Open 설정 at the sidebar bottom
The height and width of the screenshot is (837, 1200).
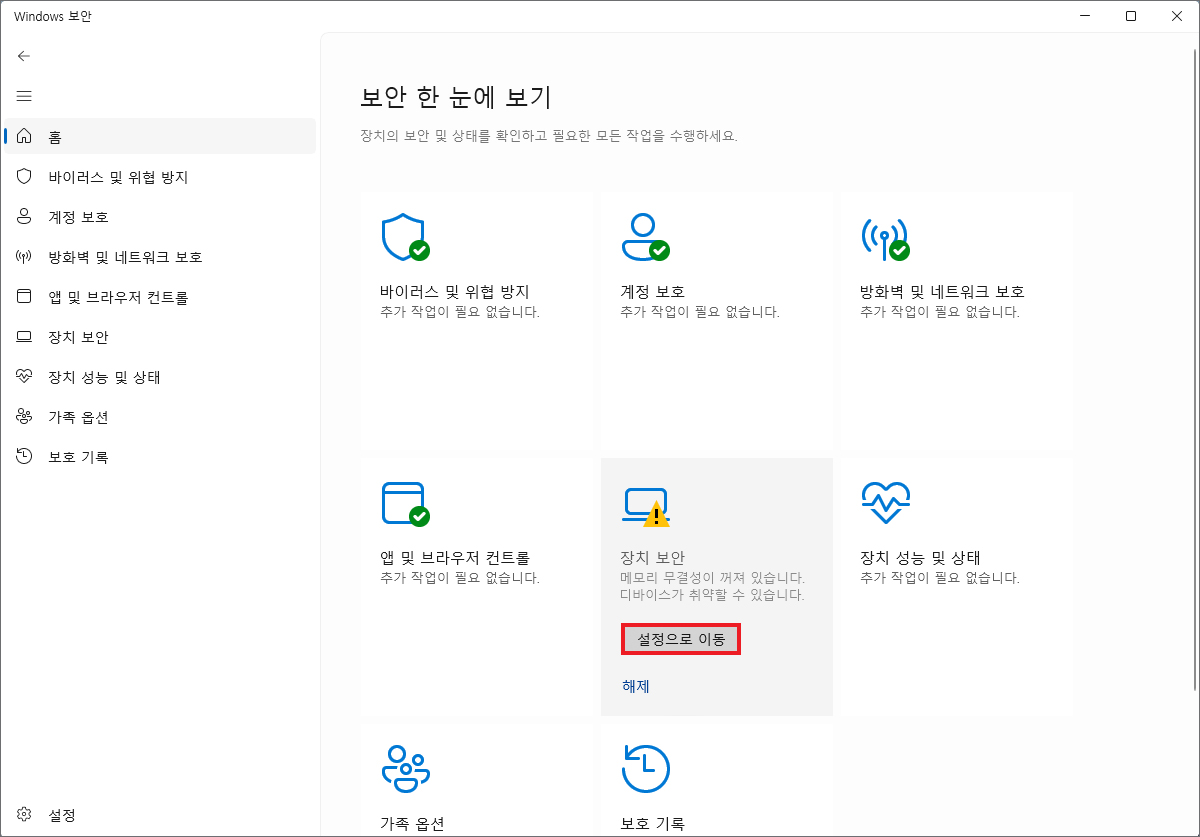(160, 815)
